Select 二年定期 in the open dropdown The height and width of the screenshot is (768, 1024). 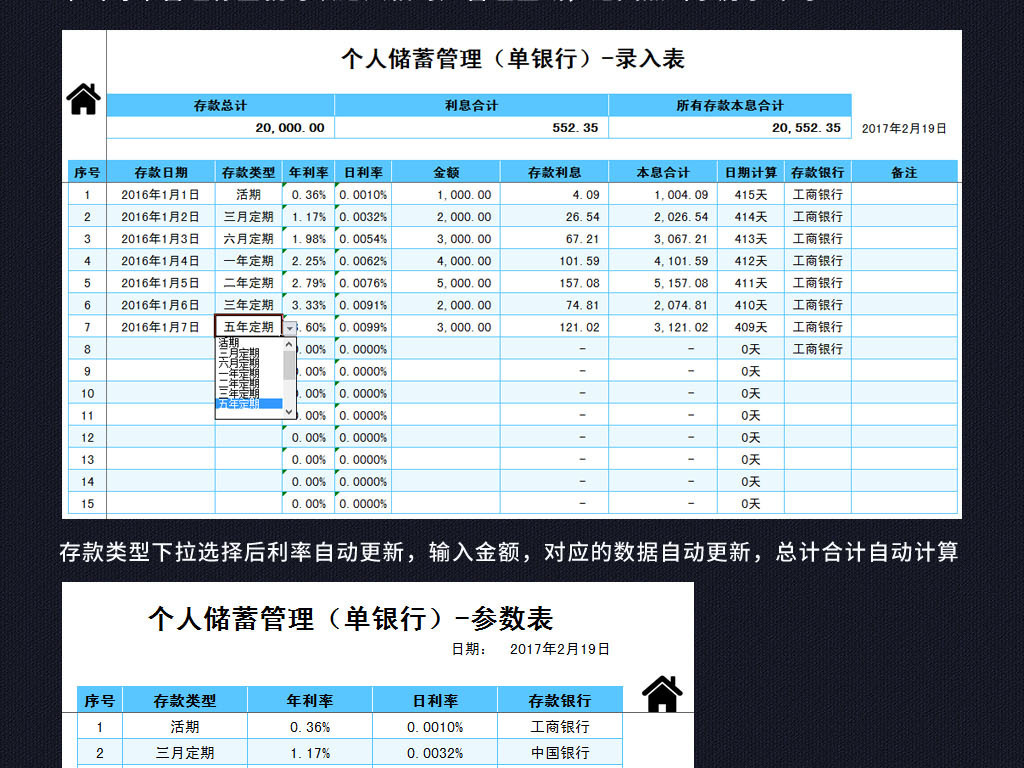(x=240, y=381)
